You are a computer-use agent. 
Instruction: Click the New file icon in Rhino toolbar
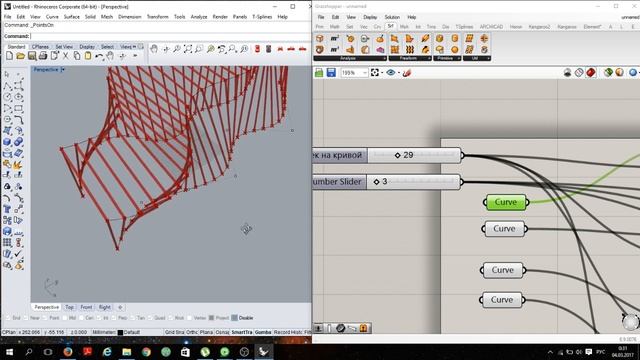coord(9,56)
